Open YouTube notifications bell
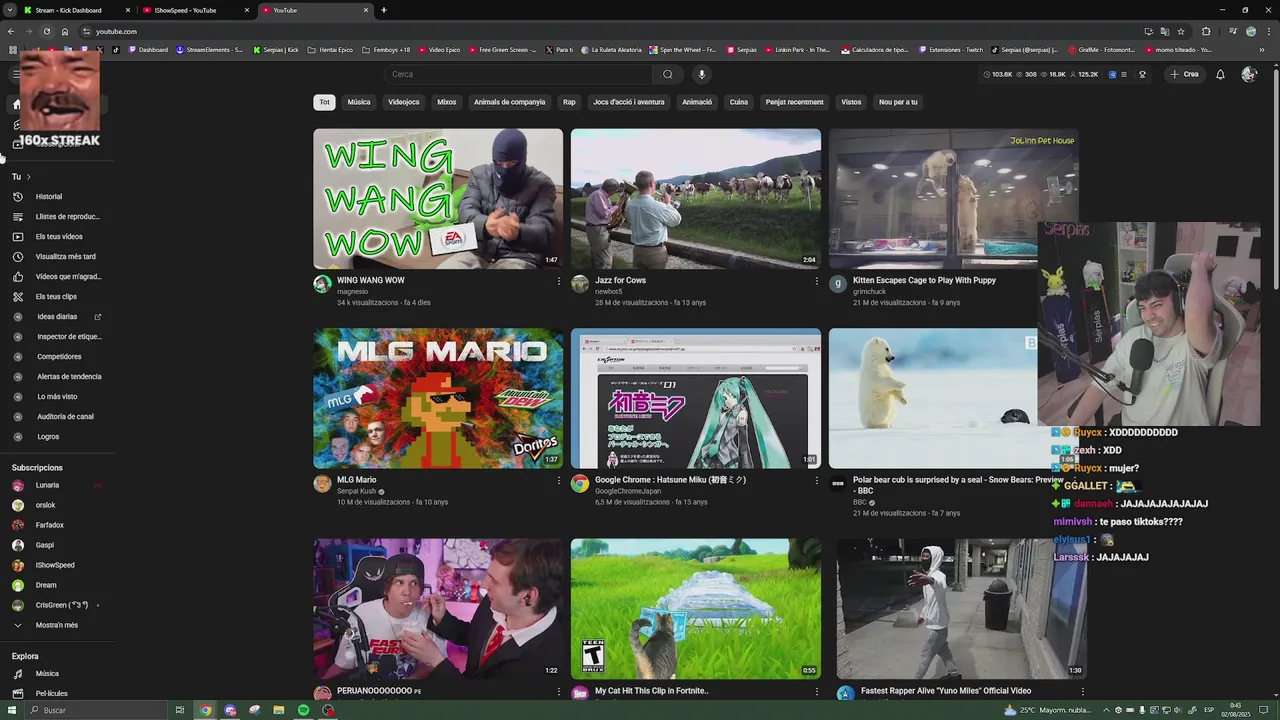Screen dimensions: 1280x720 pos(1220,74)
